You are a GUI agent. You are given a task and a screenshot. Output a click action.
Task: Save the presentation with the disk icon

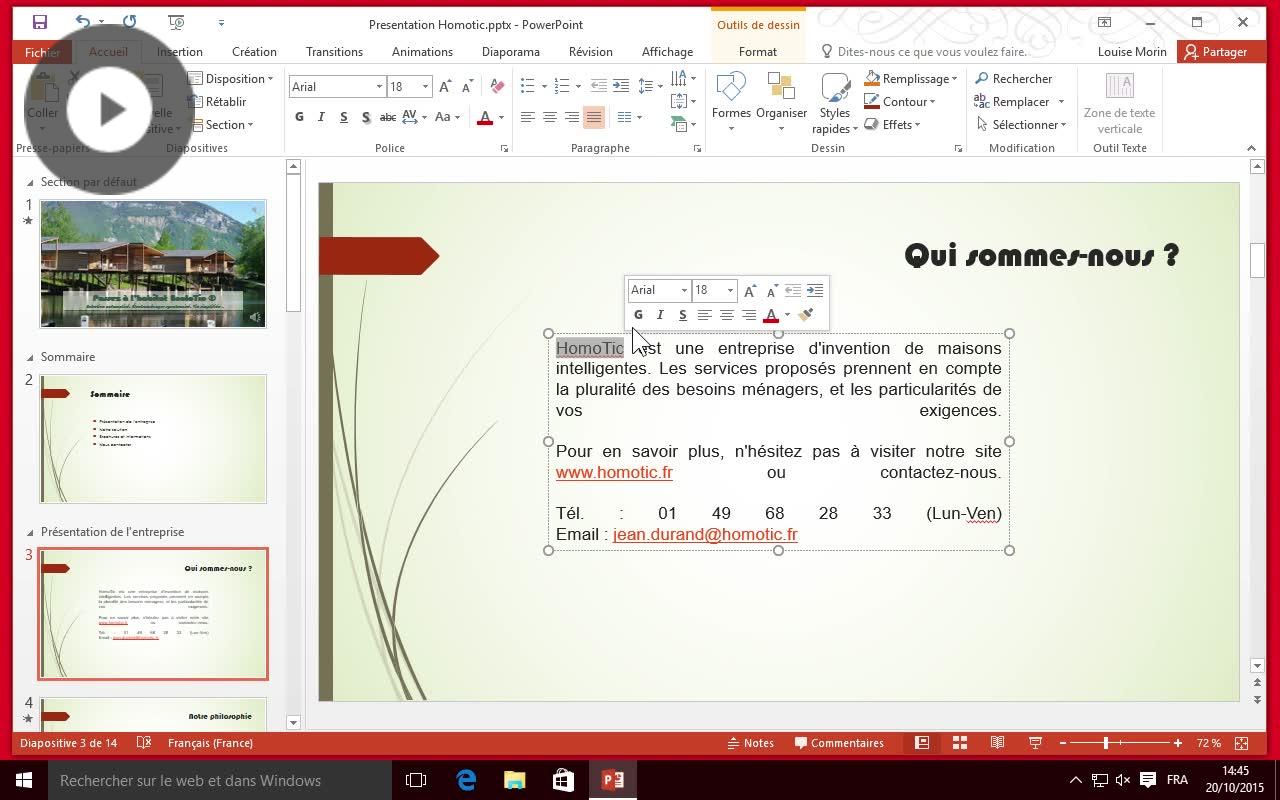[40, 22]
